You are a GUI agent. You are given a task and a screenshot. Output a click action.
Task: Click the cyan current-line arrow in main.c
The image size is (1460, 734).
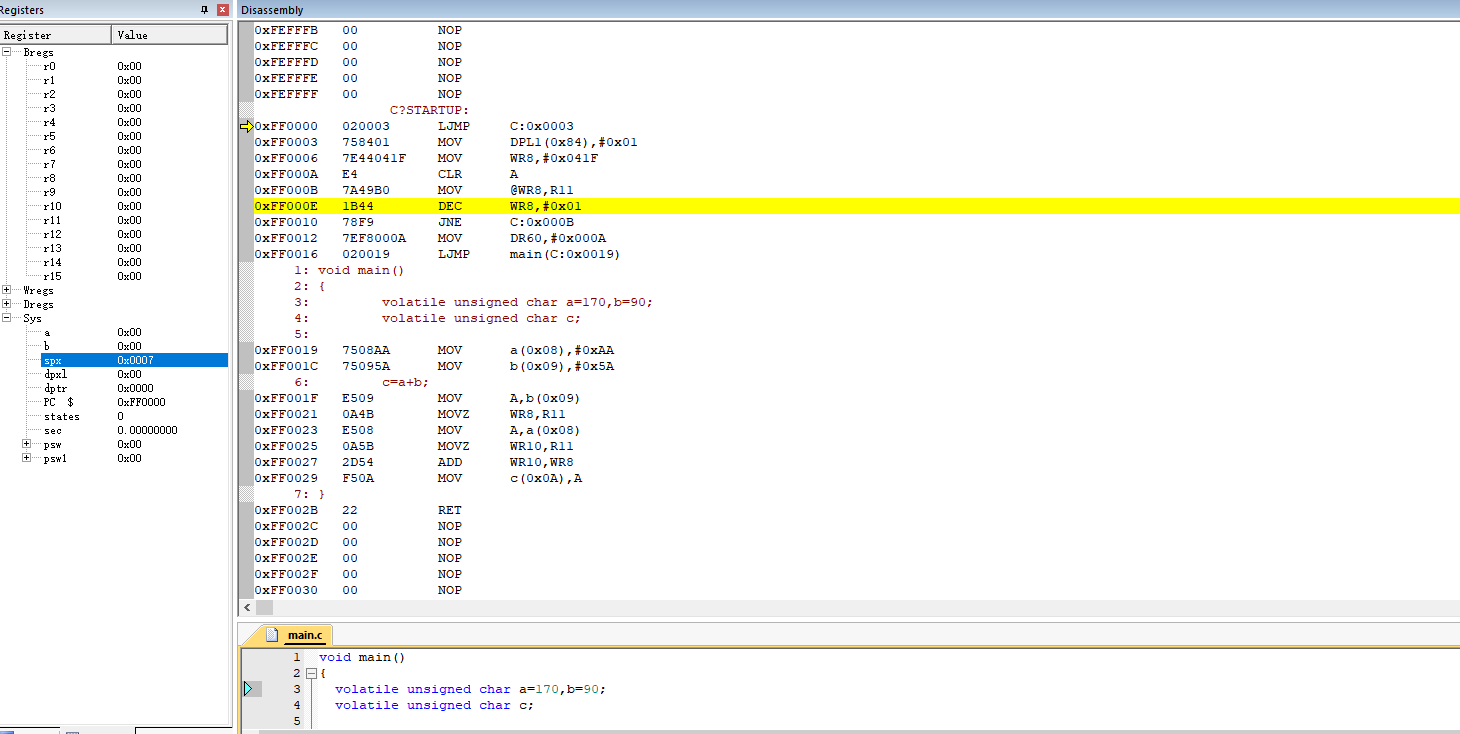[x=248, y=688]
